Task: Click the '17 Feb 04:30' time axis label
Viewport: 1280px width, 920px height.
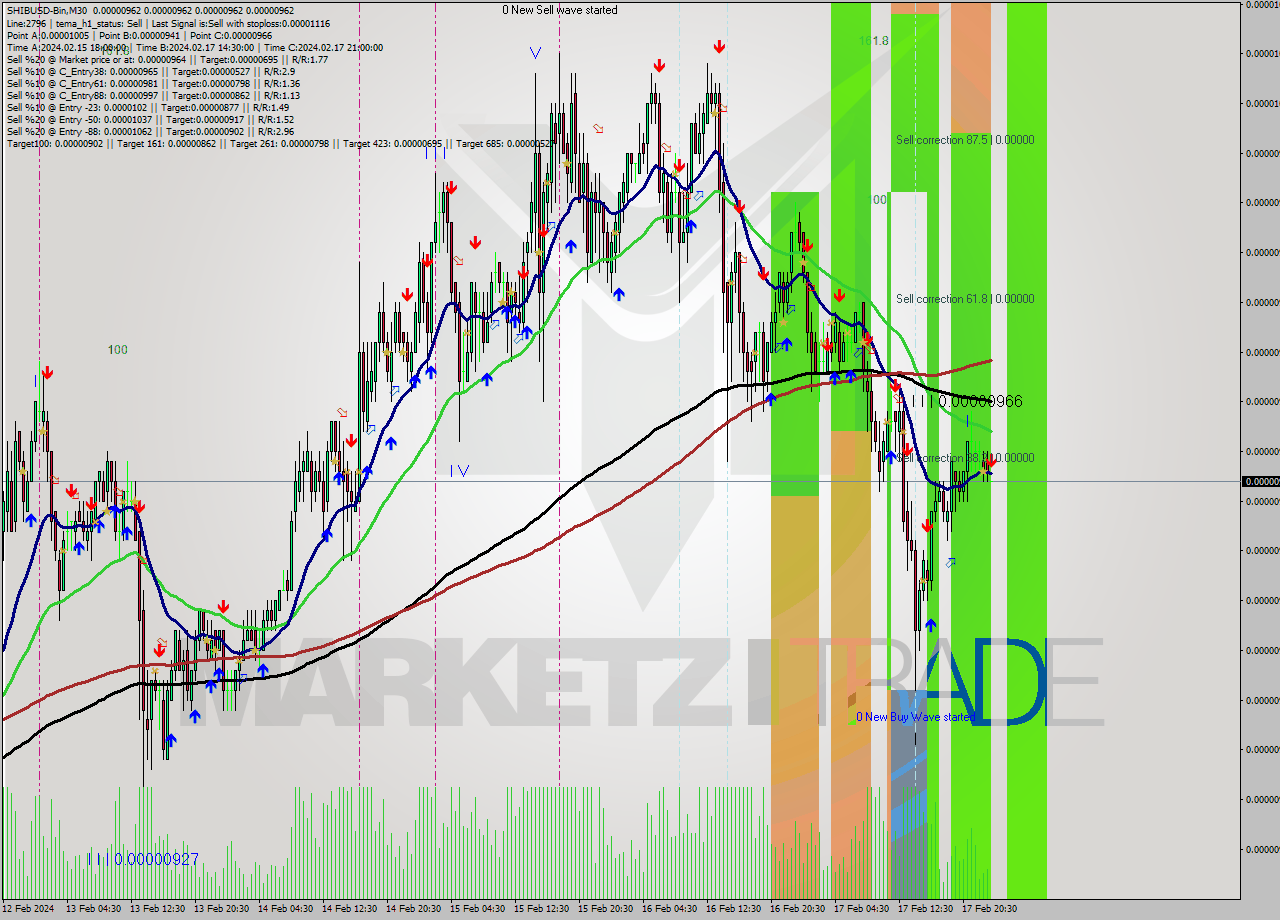Action: pos(862,909)
